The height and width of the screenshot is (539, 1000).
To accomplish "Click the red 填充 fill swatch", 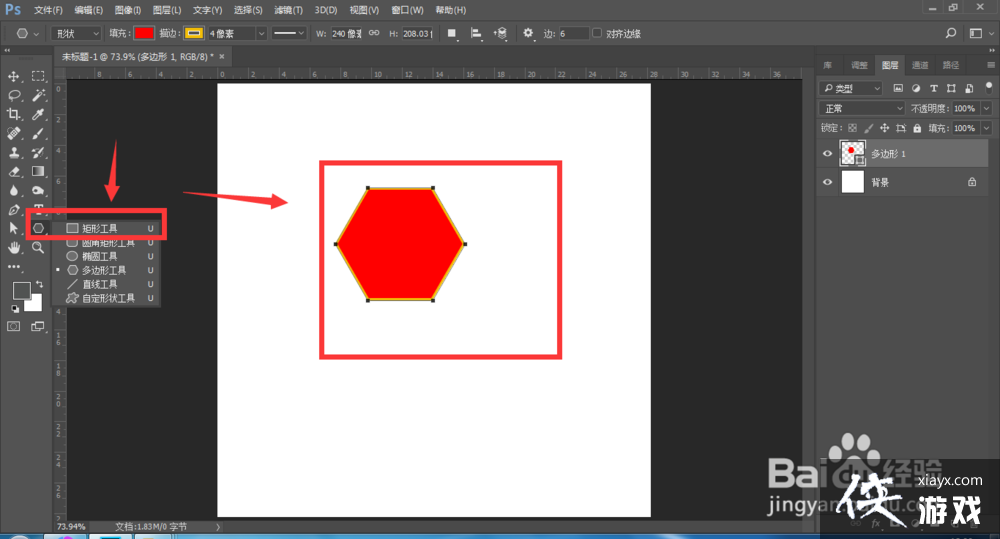I will [145, 33].
